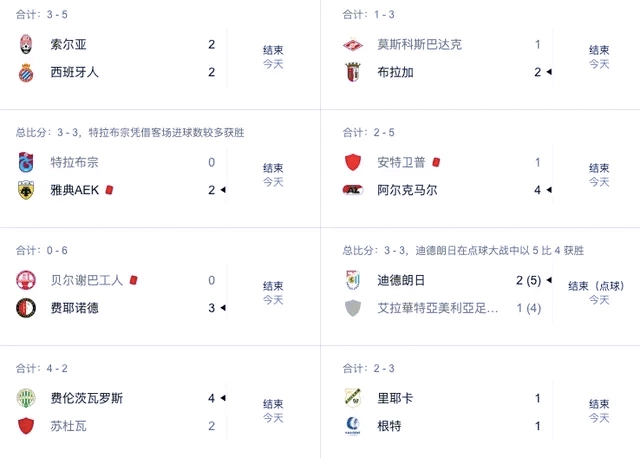Click the 苏杜瓦 team name
This screenshot has height=458, width=640.
point(68,426)
